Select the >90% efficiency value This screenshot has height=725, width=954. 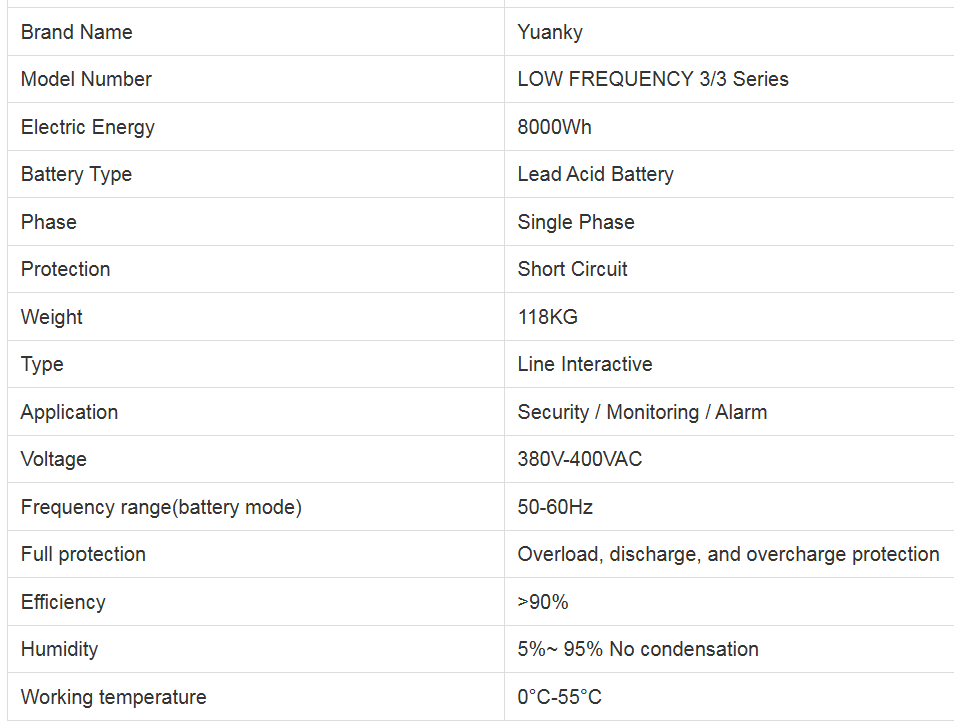[543, 602]
